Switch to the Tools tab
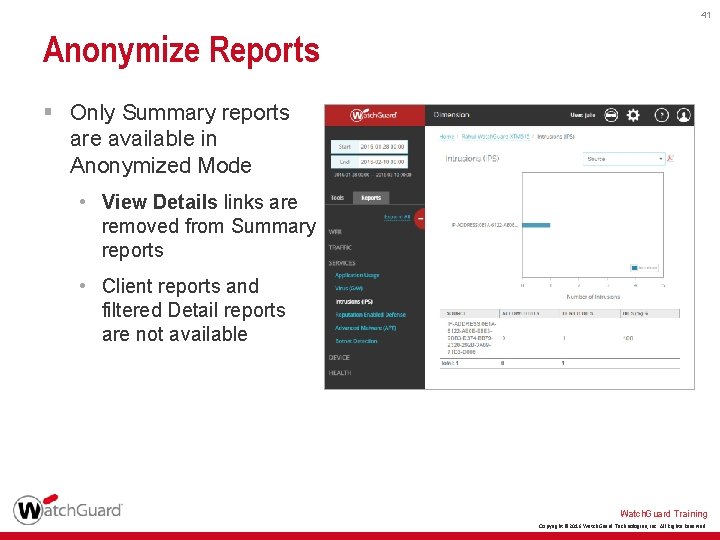720x540 pixels. click(338, 198)
